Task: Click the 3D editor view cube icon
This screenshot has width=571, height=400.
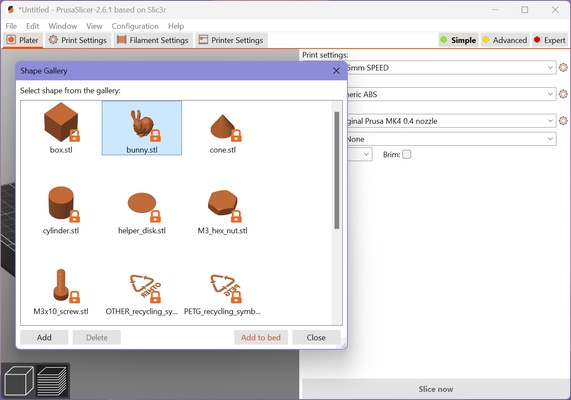Action: [x=19, y=381]
